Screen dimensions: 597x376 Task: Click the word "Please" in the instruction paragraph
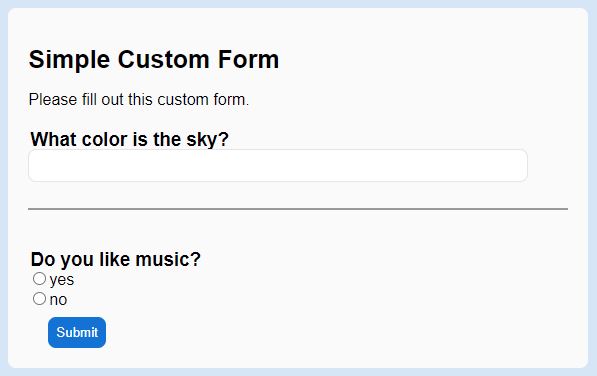tap(53, 100)
